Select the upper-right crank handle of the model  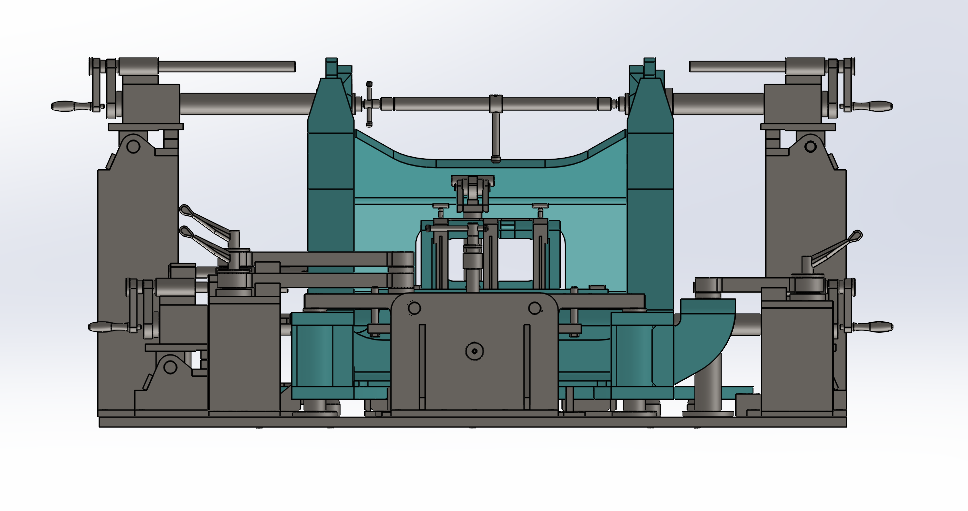tap(872, 107)
